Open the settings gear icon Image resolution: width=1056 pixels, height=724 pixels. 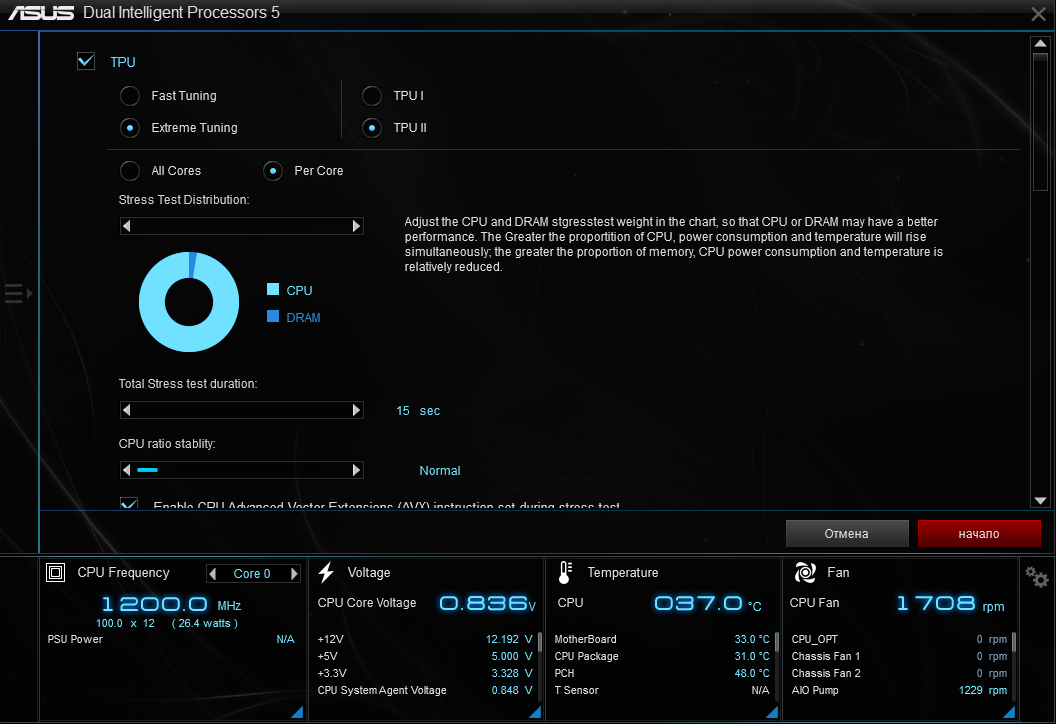point(1036,577)
